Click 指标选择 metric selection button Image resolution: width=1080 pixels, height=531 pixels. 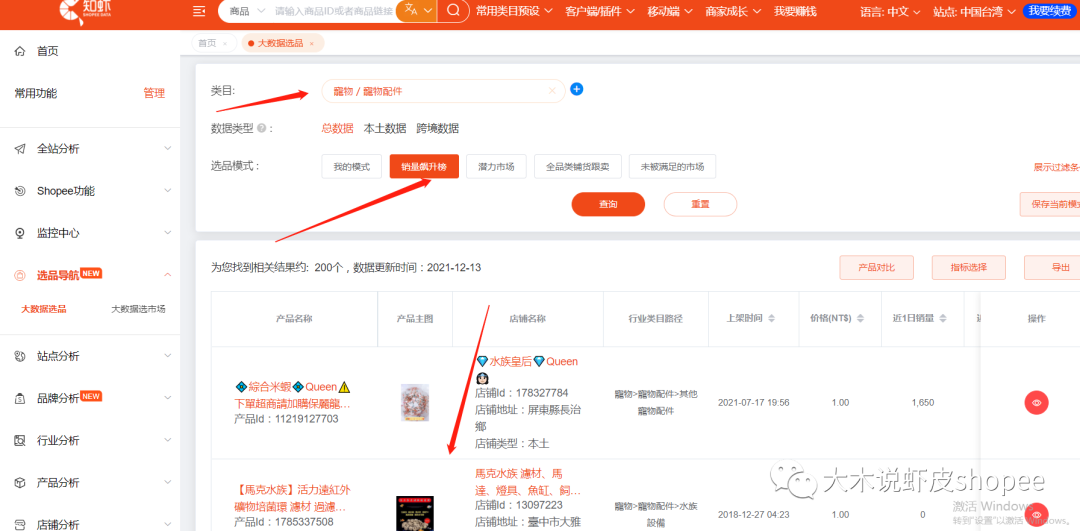[x=969, y=268]
